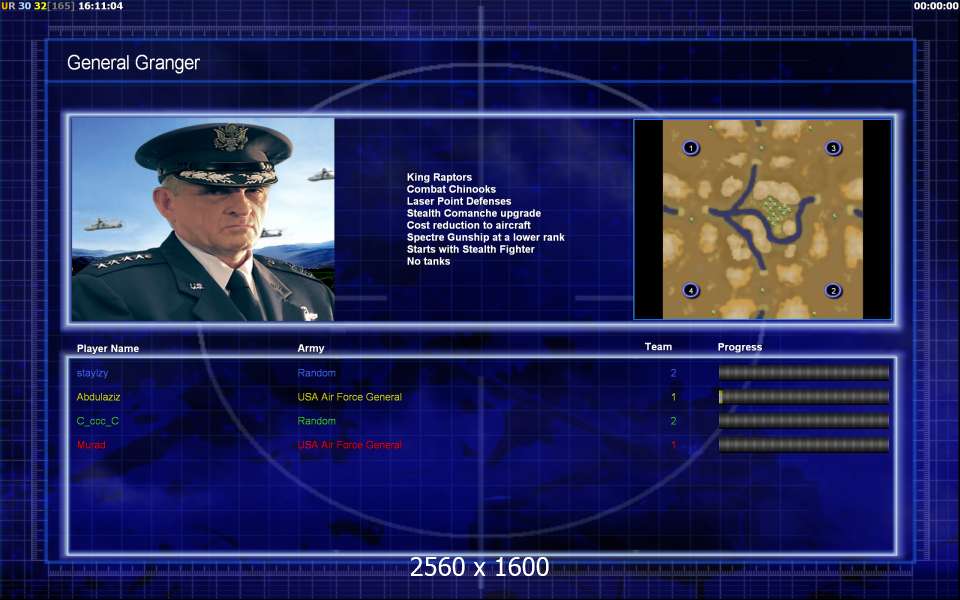Click start position marker 1 on minimap

[x=691, y=148]
